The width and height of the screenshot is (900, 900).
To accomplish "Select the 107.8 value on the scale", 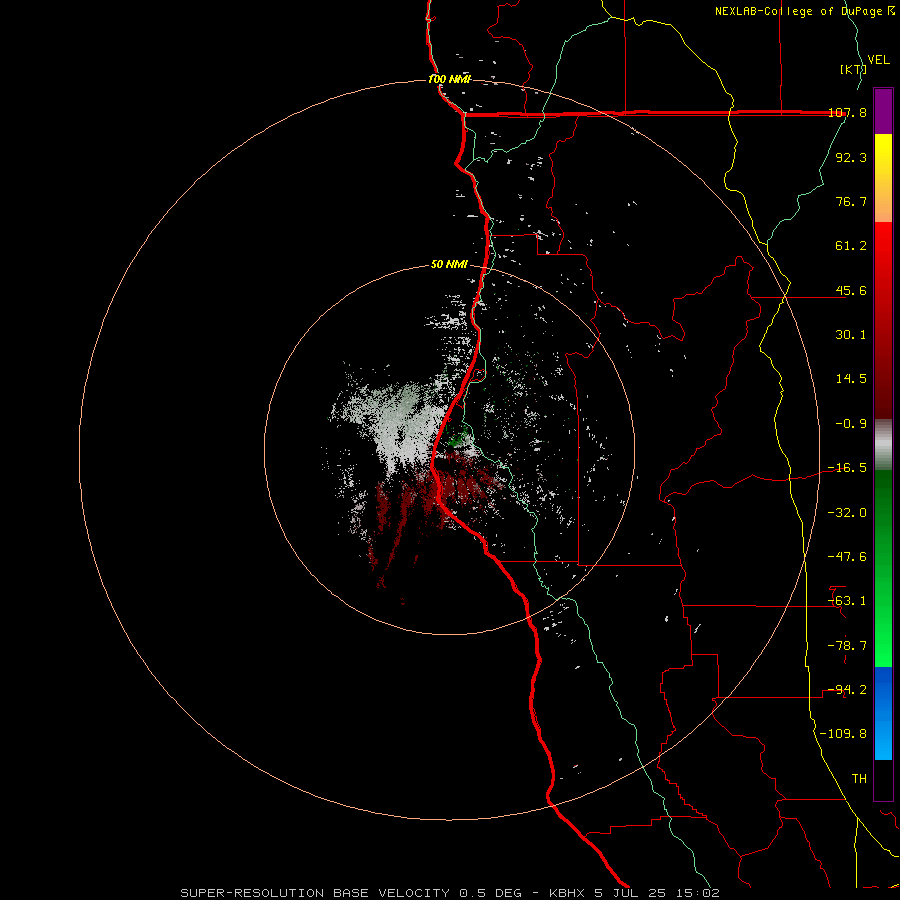I will [847, 112].
